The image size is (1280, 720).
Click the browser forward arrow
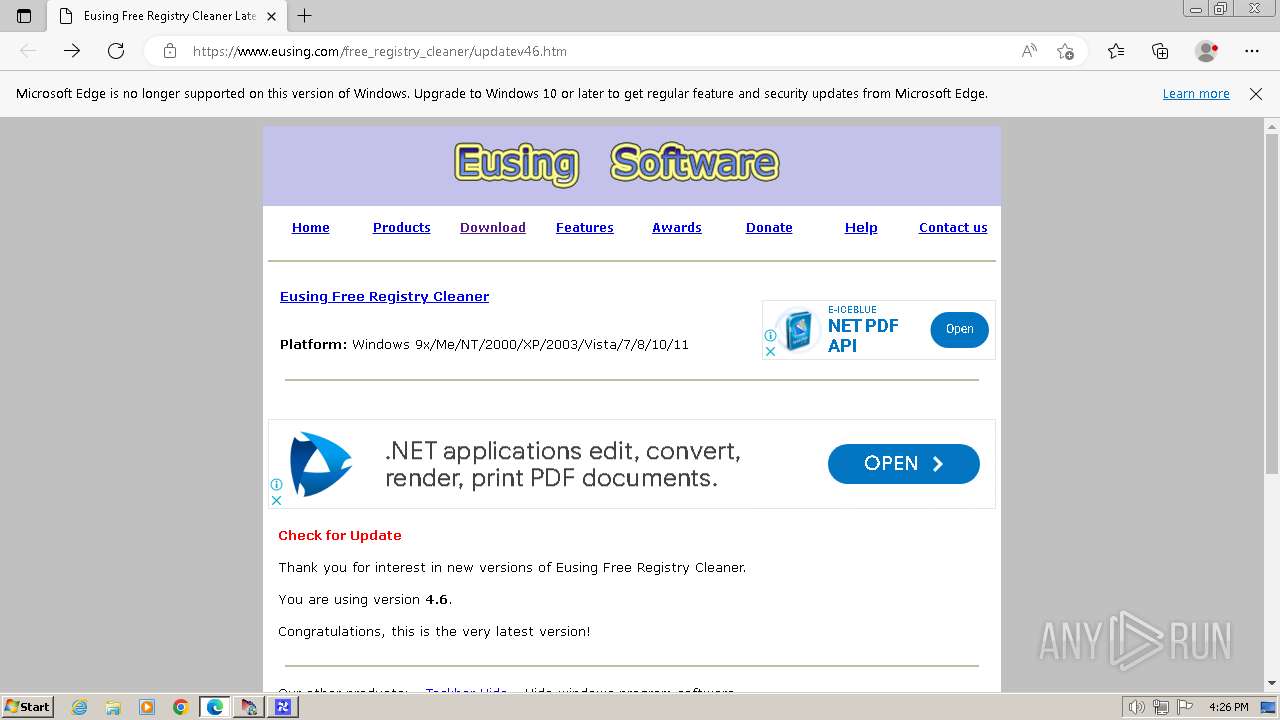click(72, 51)
